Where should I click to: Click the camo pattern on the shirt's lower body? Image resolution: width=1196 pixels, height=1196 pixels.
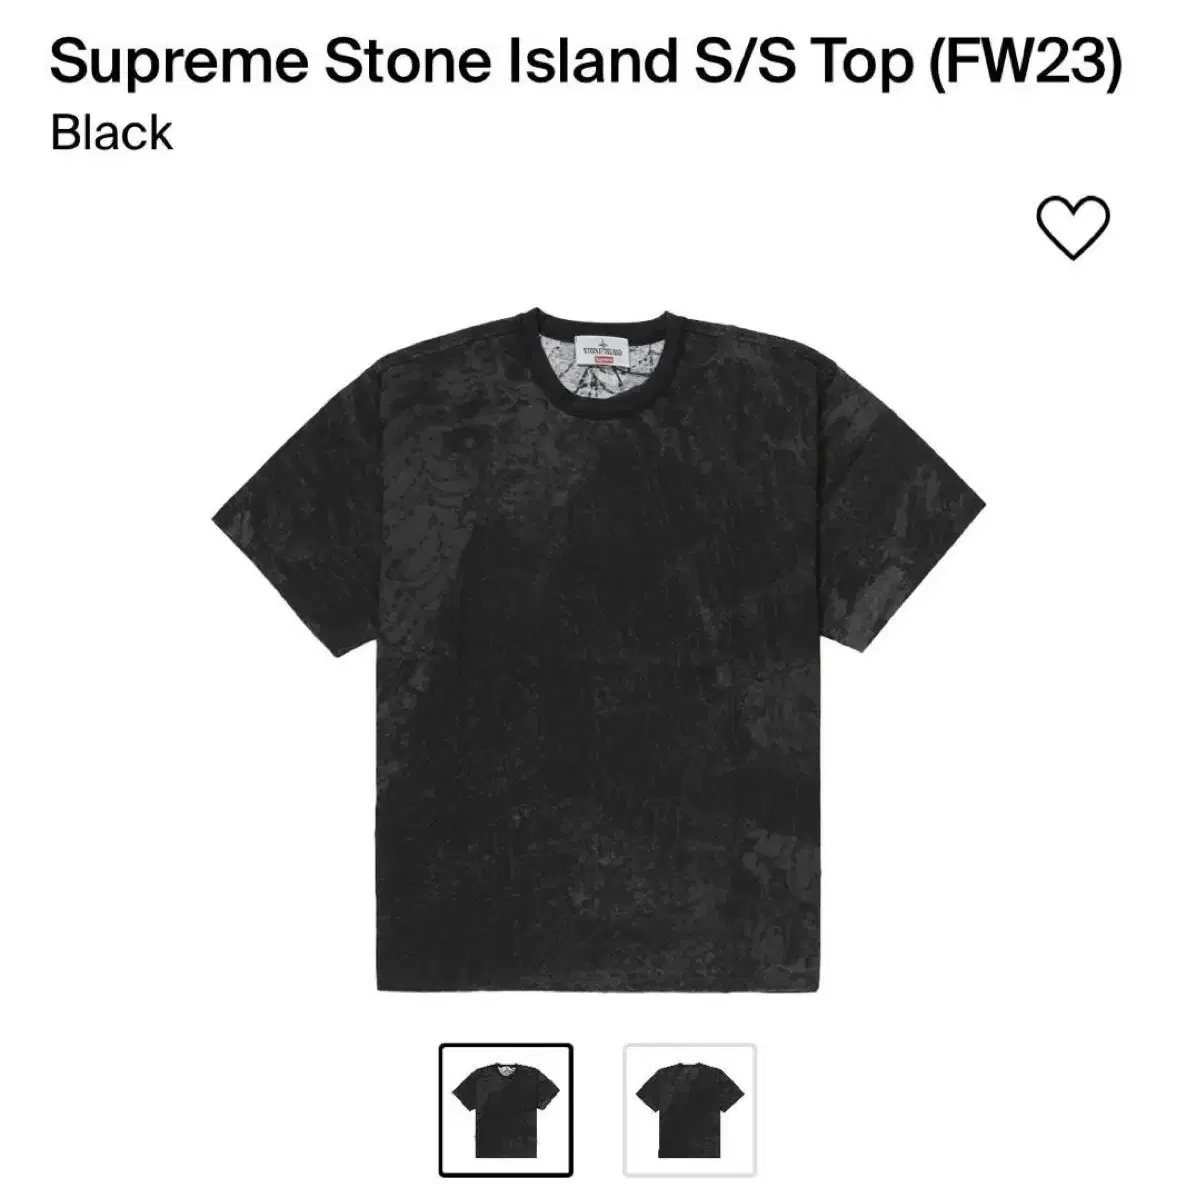point(598,862)
